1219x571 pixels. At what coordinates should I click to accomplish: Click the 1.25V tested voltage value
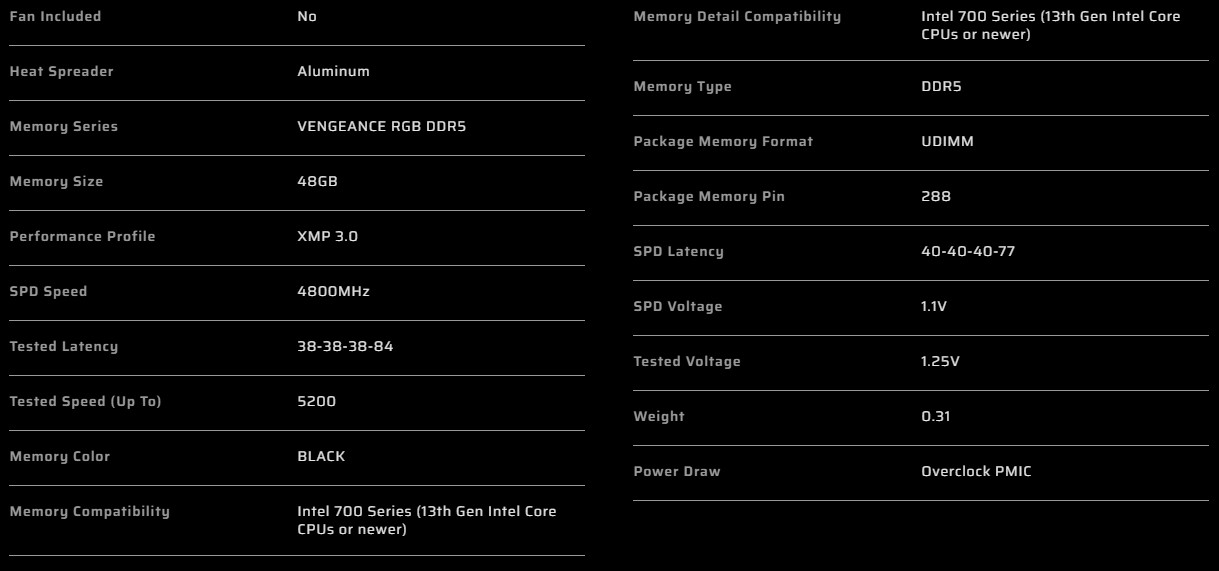(940, 362)
